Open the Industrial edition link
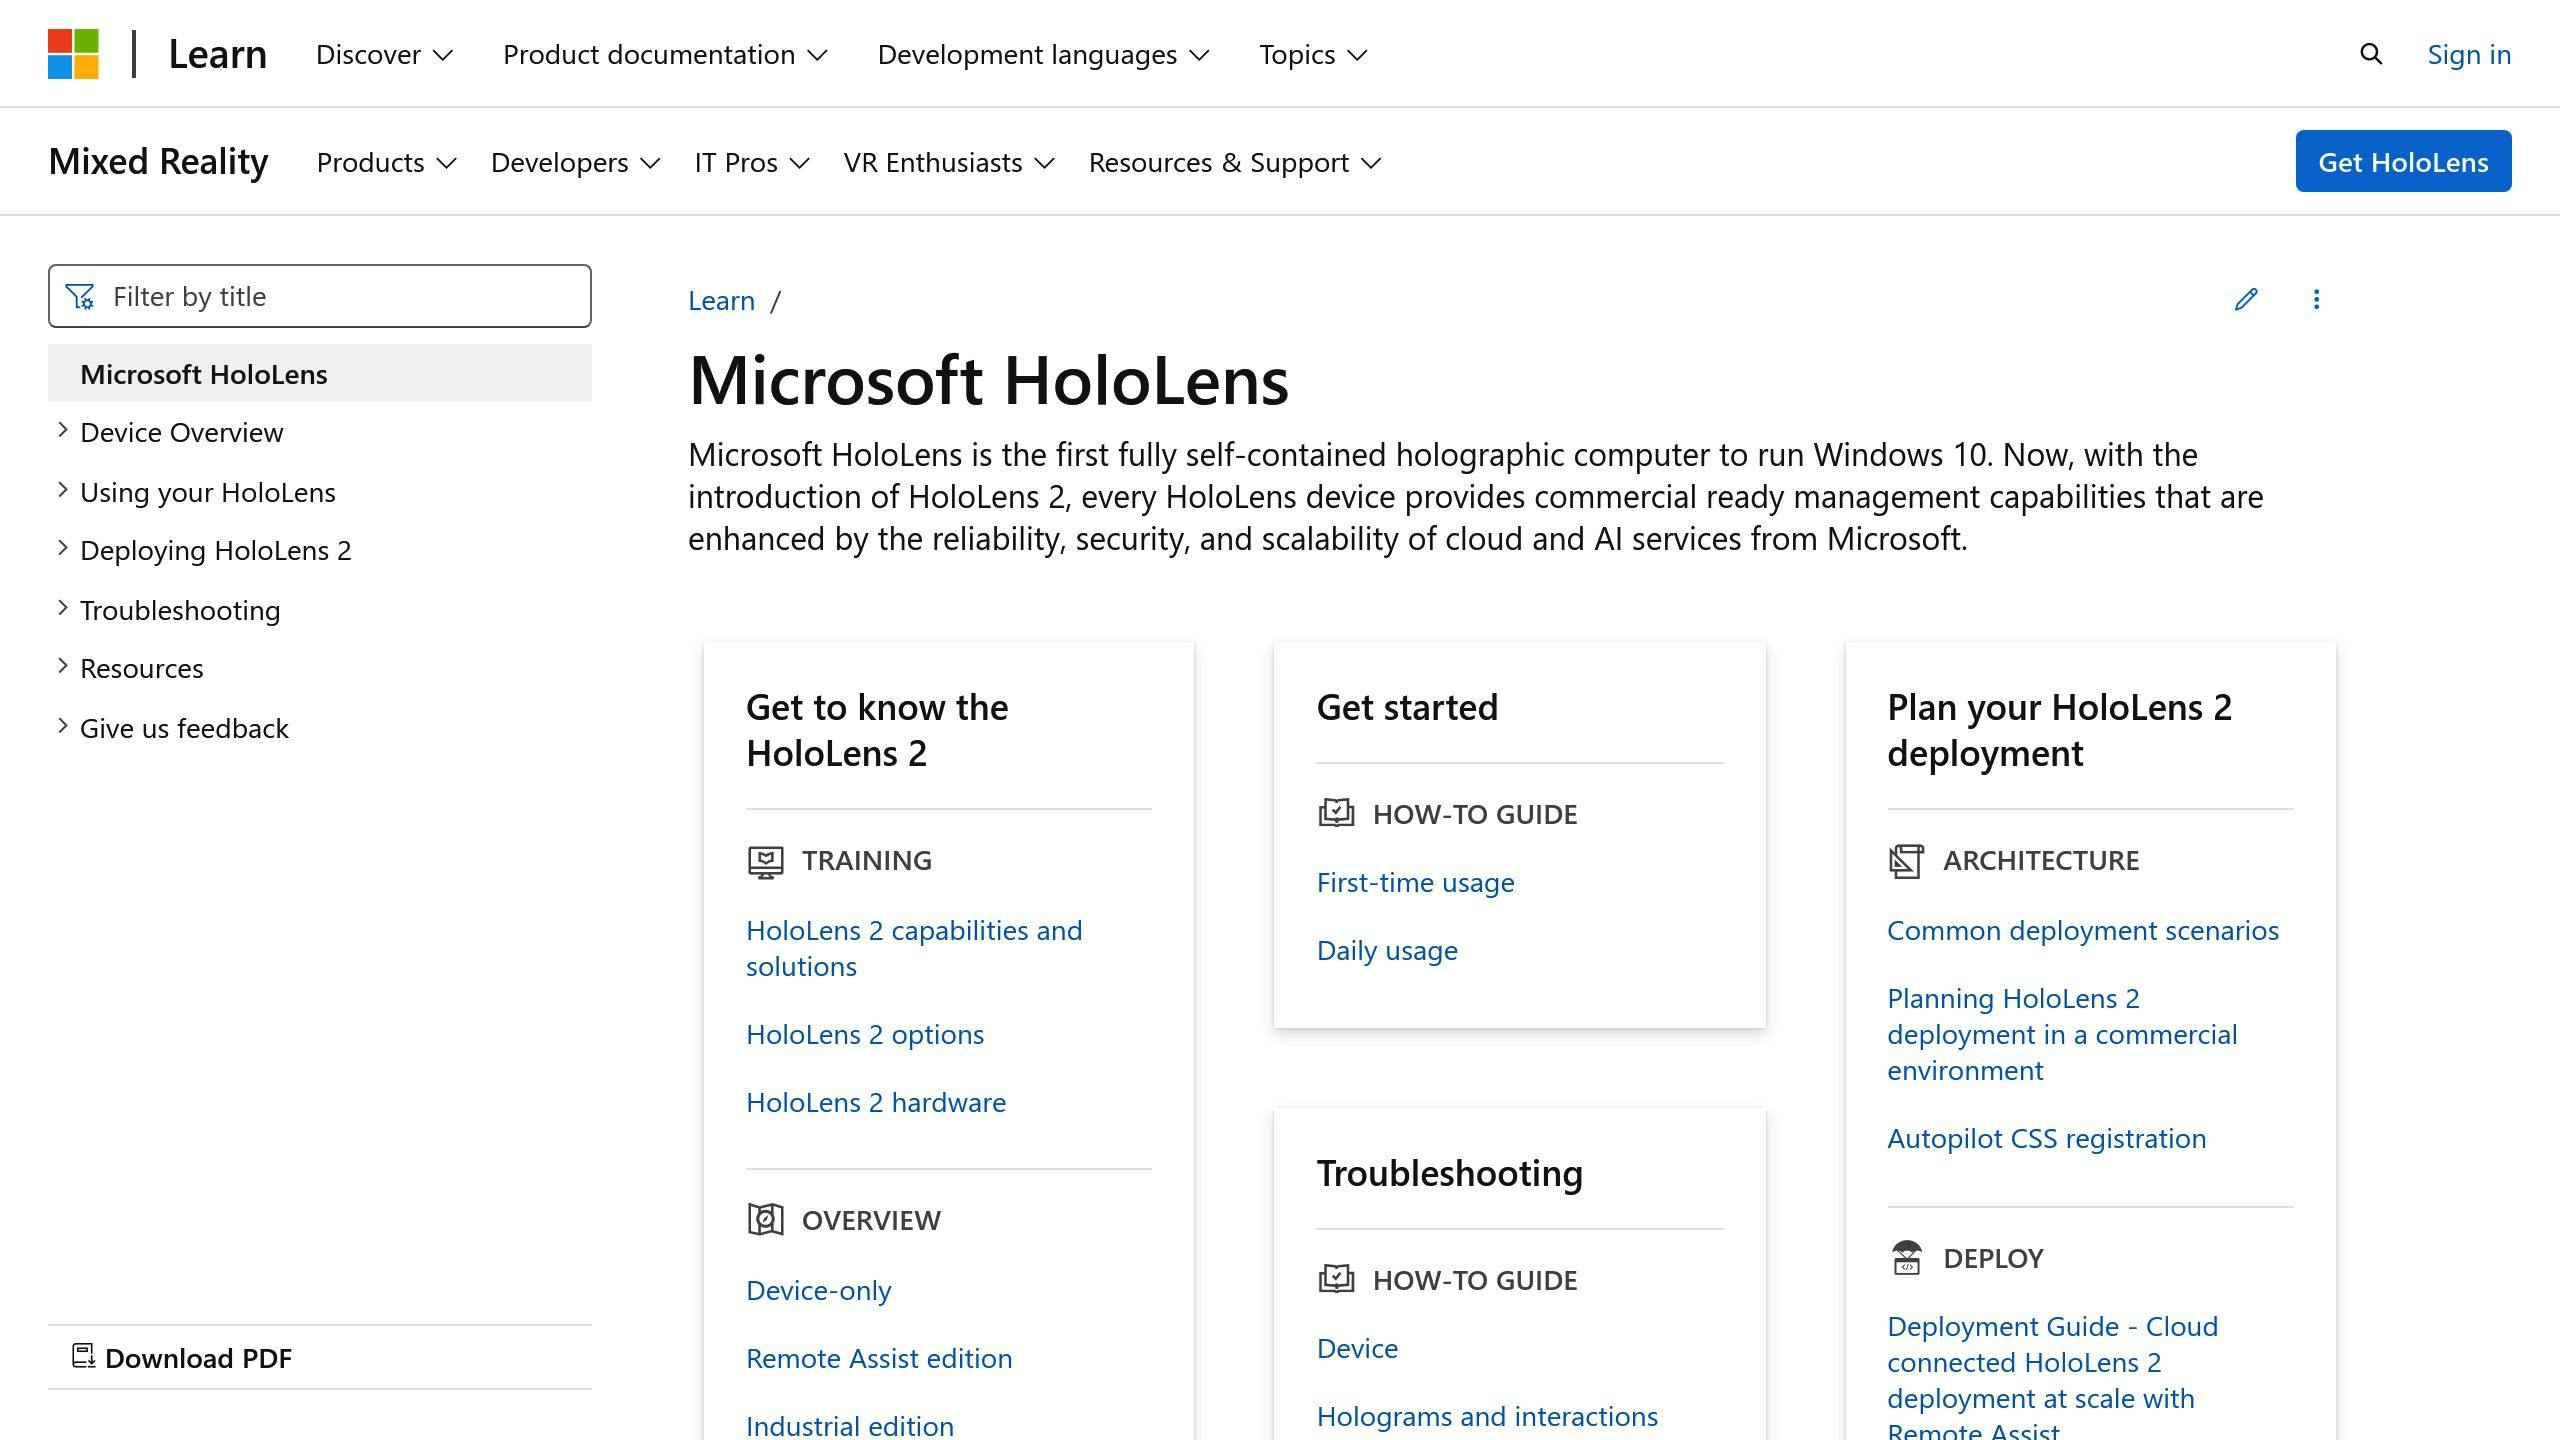Viewport: 2560px width, 1440px height. click(850, 1425)
